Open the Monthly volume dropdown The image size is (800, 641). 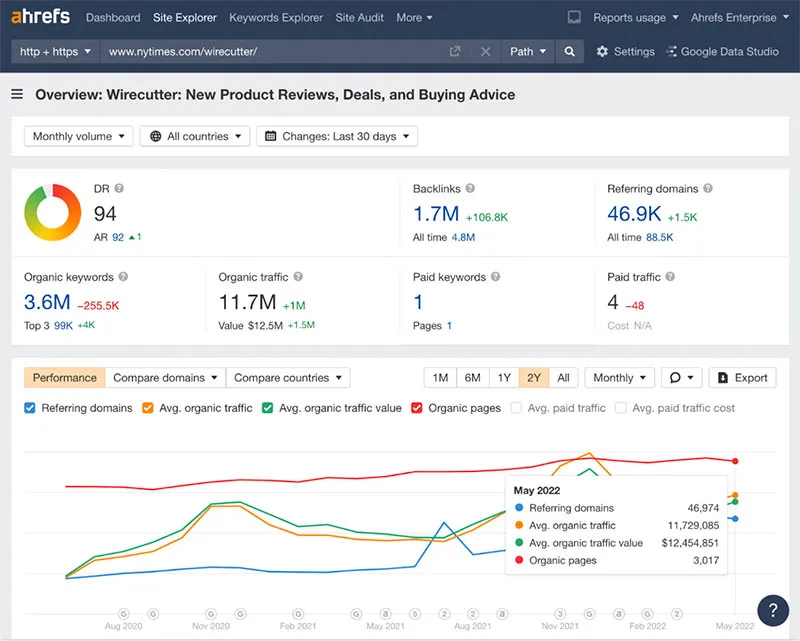click(x=78, y=136)
